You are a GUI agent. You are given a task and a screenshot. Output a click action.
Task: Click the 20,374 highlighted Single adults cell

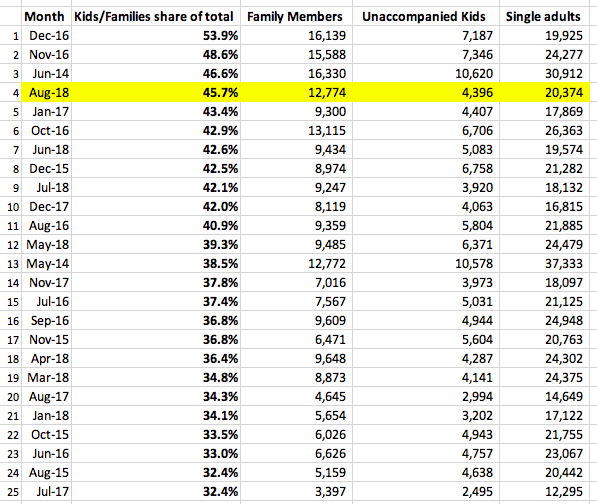[564, 93]
